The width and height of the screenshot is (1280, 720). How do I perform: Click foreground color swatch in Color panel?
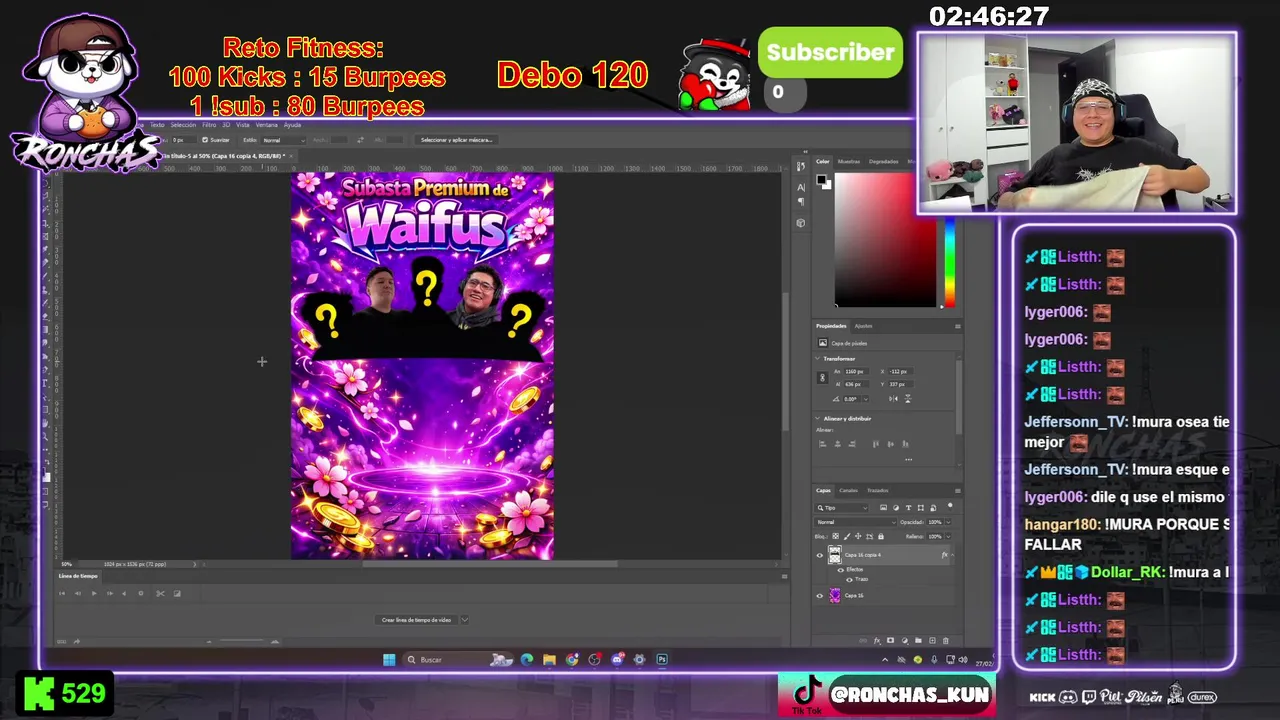[821, 179]
